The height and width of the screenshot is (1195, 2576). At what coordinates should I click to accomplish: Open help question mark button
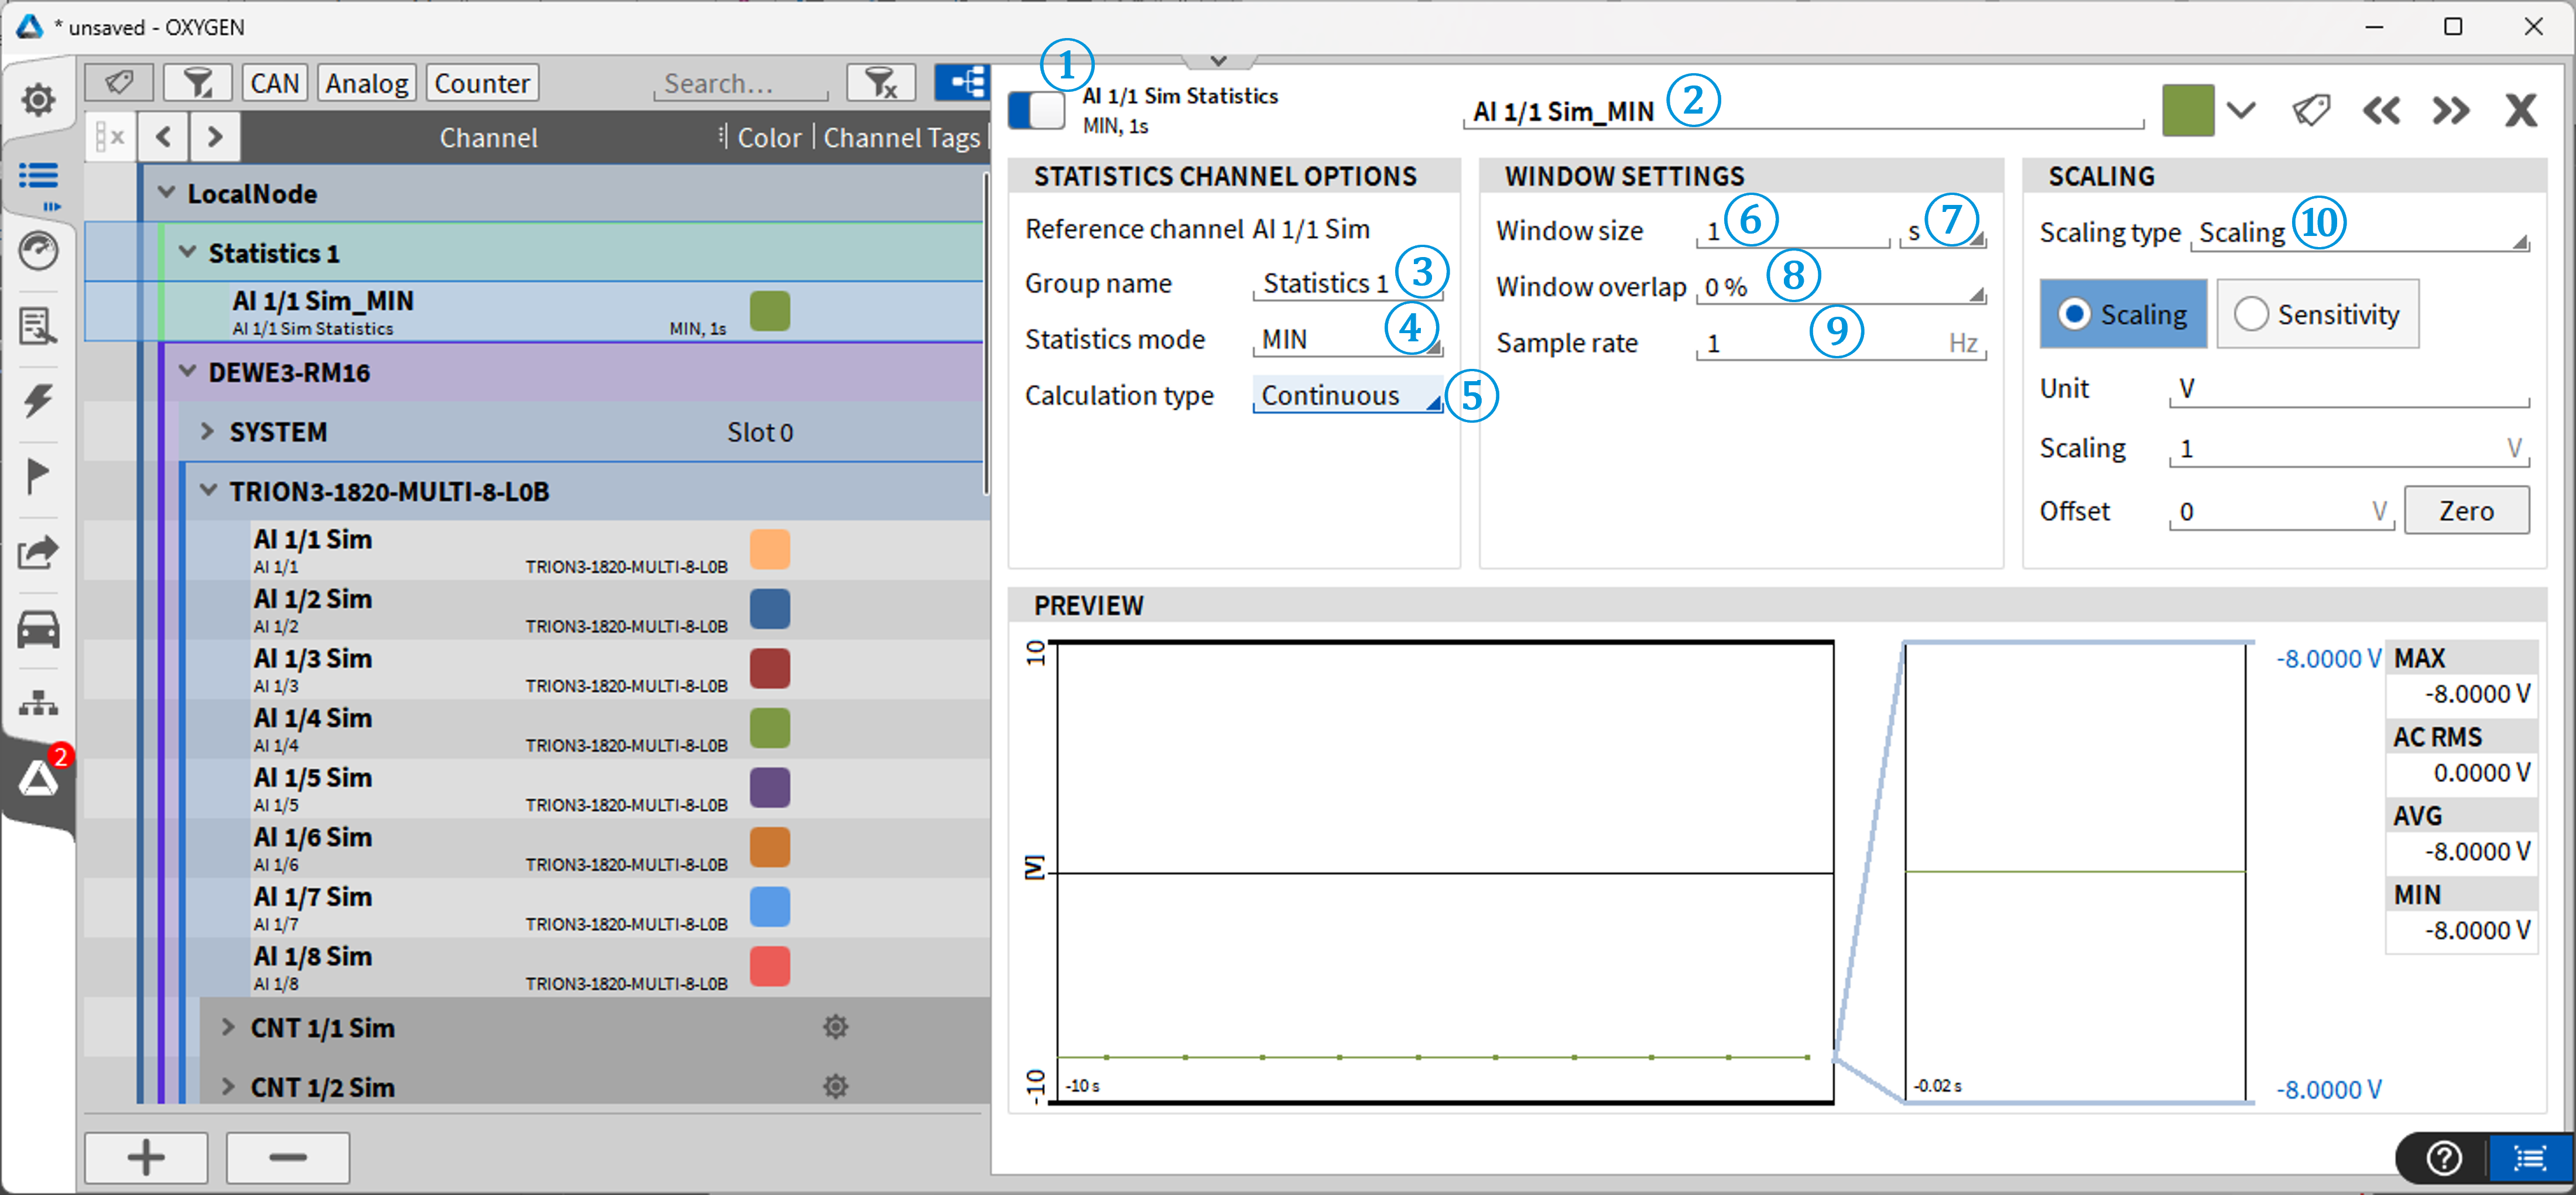[2444, 1158]
